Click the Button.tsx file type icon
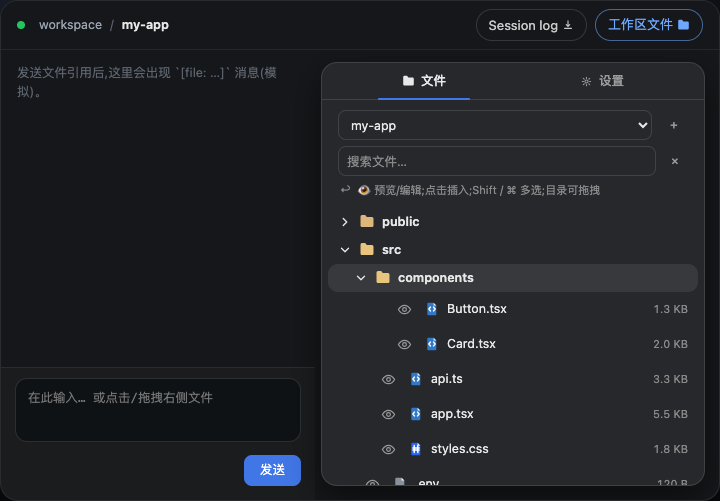720x501 pixels. pyautogui.click(x=432, y=309)
